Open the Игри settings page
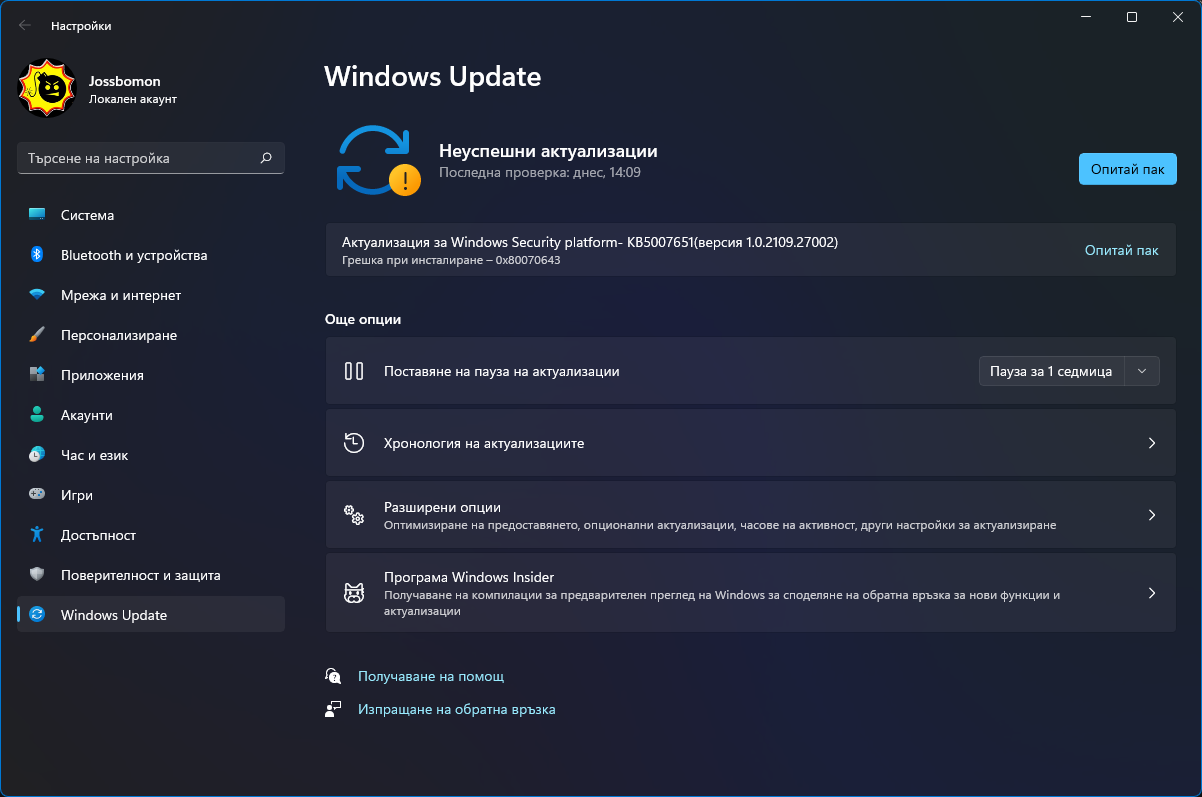The height and width of the screenshot is (797, 1202). coord(151,495)
